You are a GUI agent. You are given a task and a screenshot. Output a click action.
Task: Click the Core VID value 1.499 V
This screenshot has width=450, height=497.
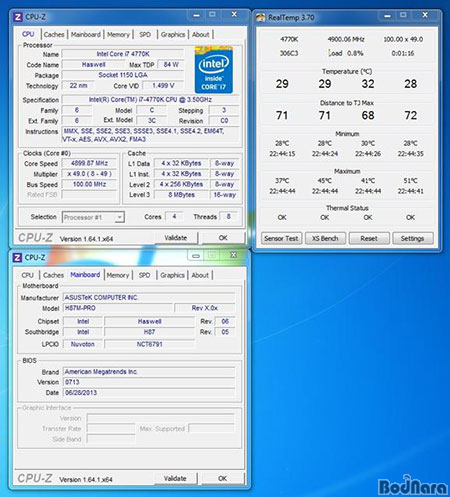point(163,85)
